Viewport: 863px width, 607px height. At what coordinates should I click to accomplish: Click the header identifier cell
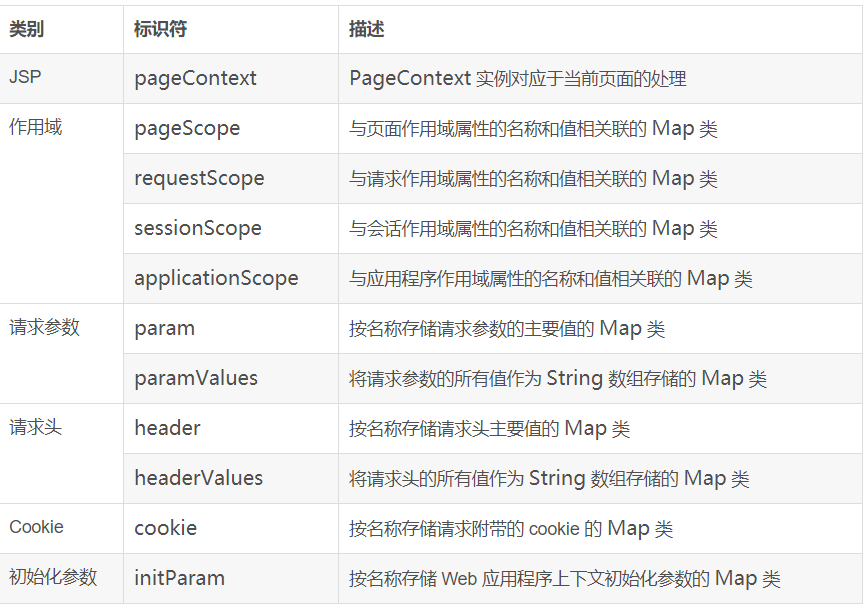point(167,428)
